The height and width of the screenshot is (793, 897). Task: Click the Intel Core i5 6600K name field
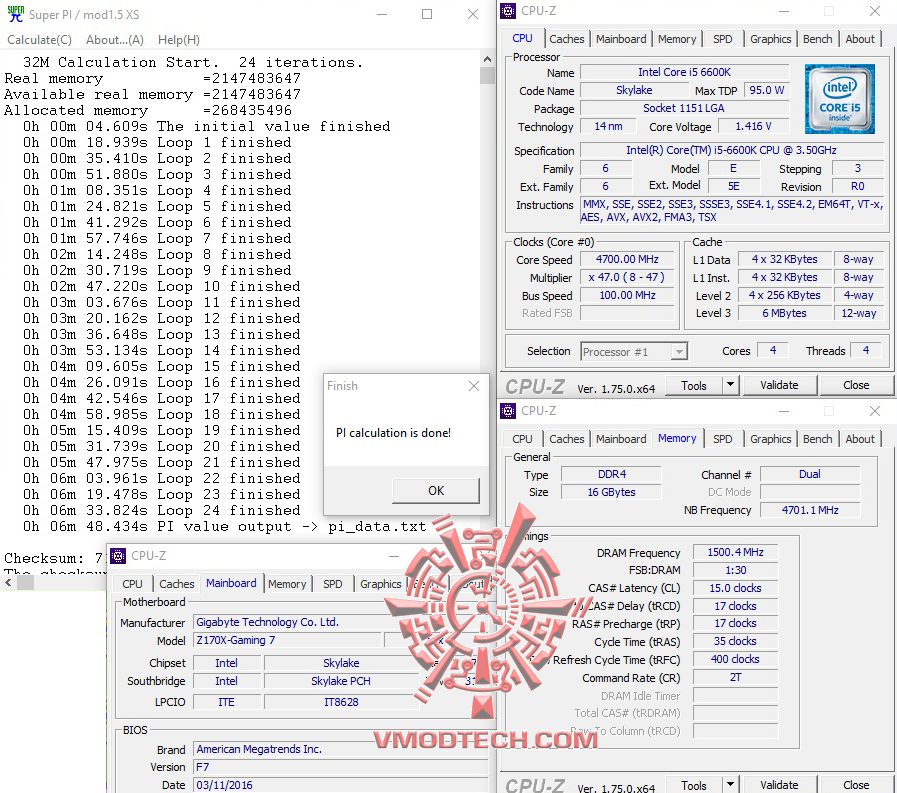(x=684, y=72)
